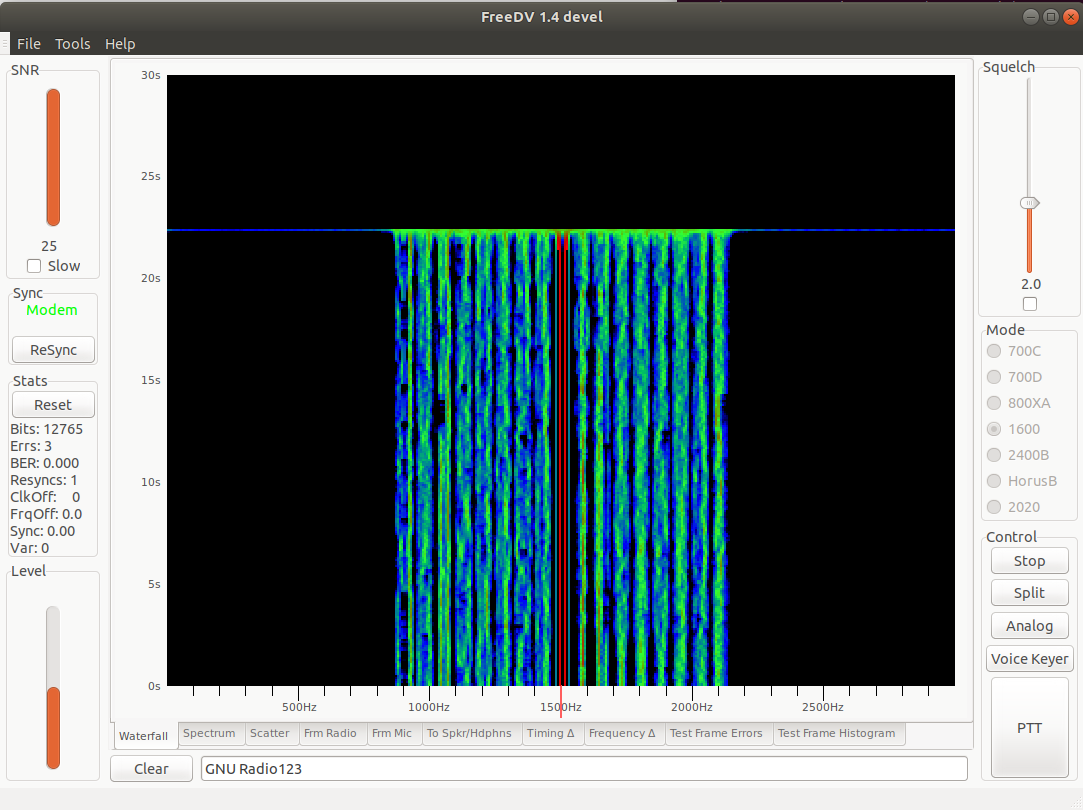
Task: Click the SNR gauge bar
Action: point(53,157)
